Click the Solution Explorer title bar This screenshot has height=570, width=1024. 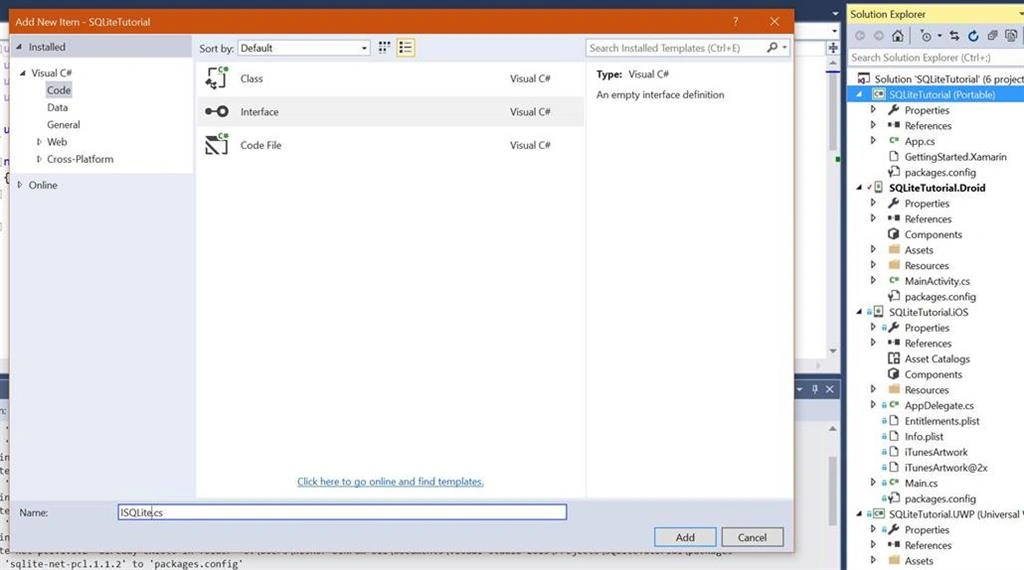(935, 14)
